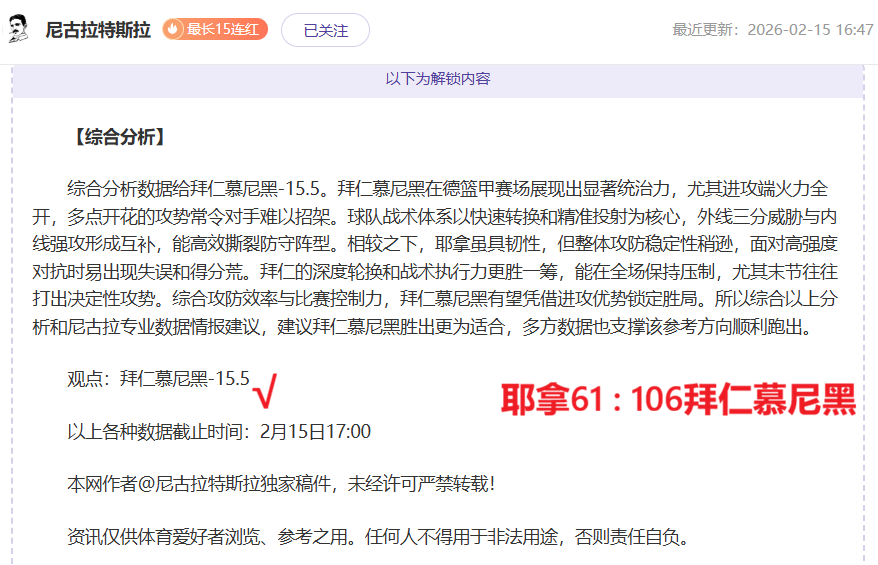Click the paragraph line starting with 析和尼古拉专业数据情报建议

click(434, 327)
